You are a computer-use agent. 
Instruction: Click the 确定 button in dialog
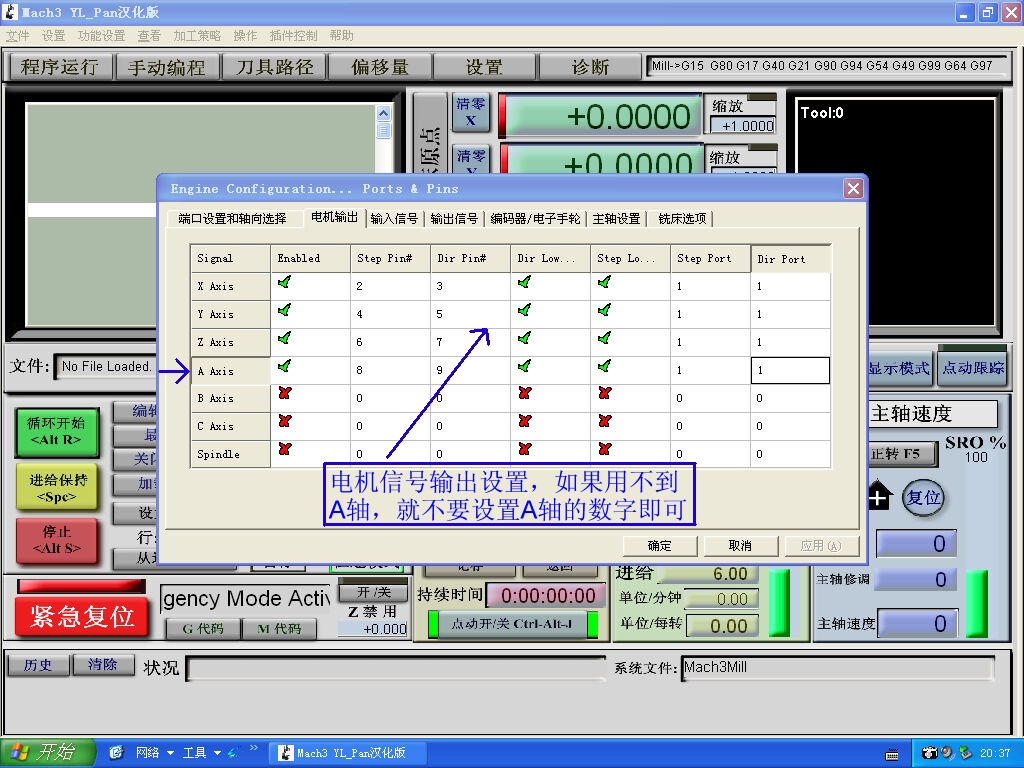(660, 546)
